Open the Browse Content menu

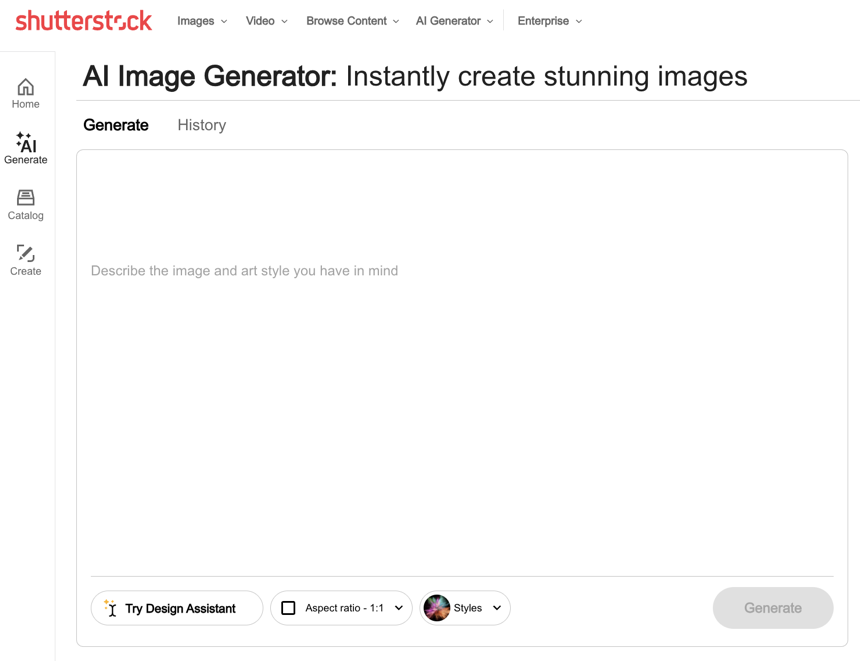352,21
